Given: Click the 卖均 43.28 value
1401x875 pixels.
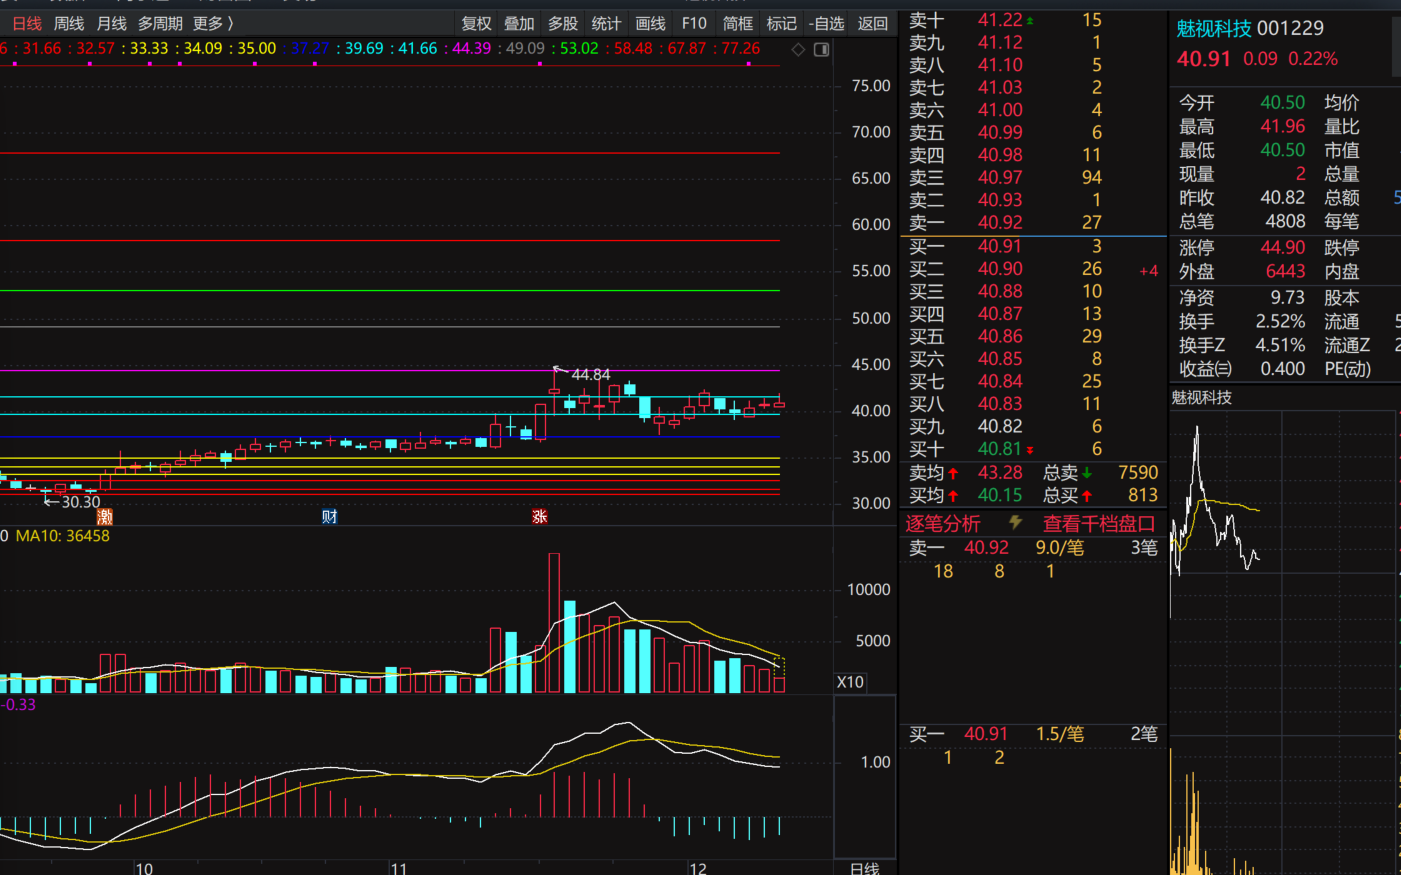Looking at the screenshot, I should coord(1000,472).
